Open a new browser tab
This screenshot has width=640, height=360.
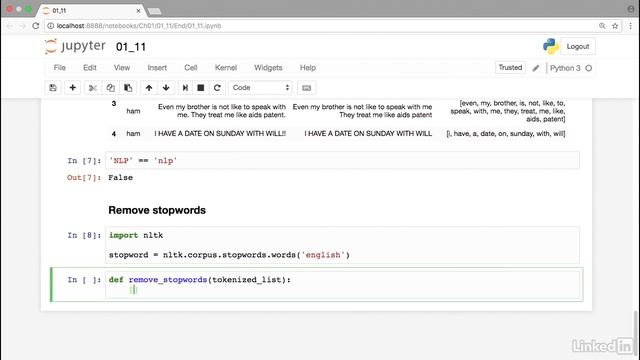click(x=154, y=11)
